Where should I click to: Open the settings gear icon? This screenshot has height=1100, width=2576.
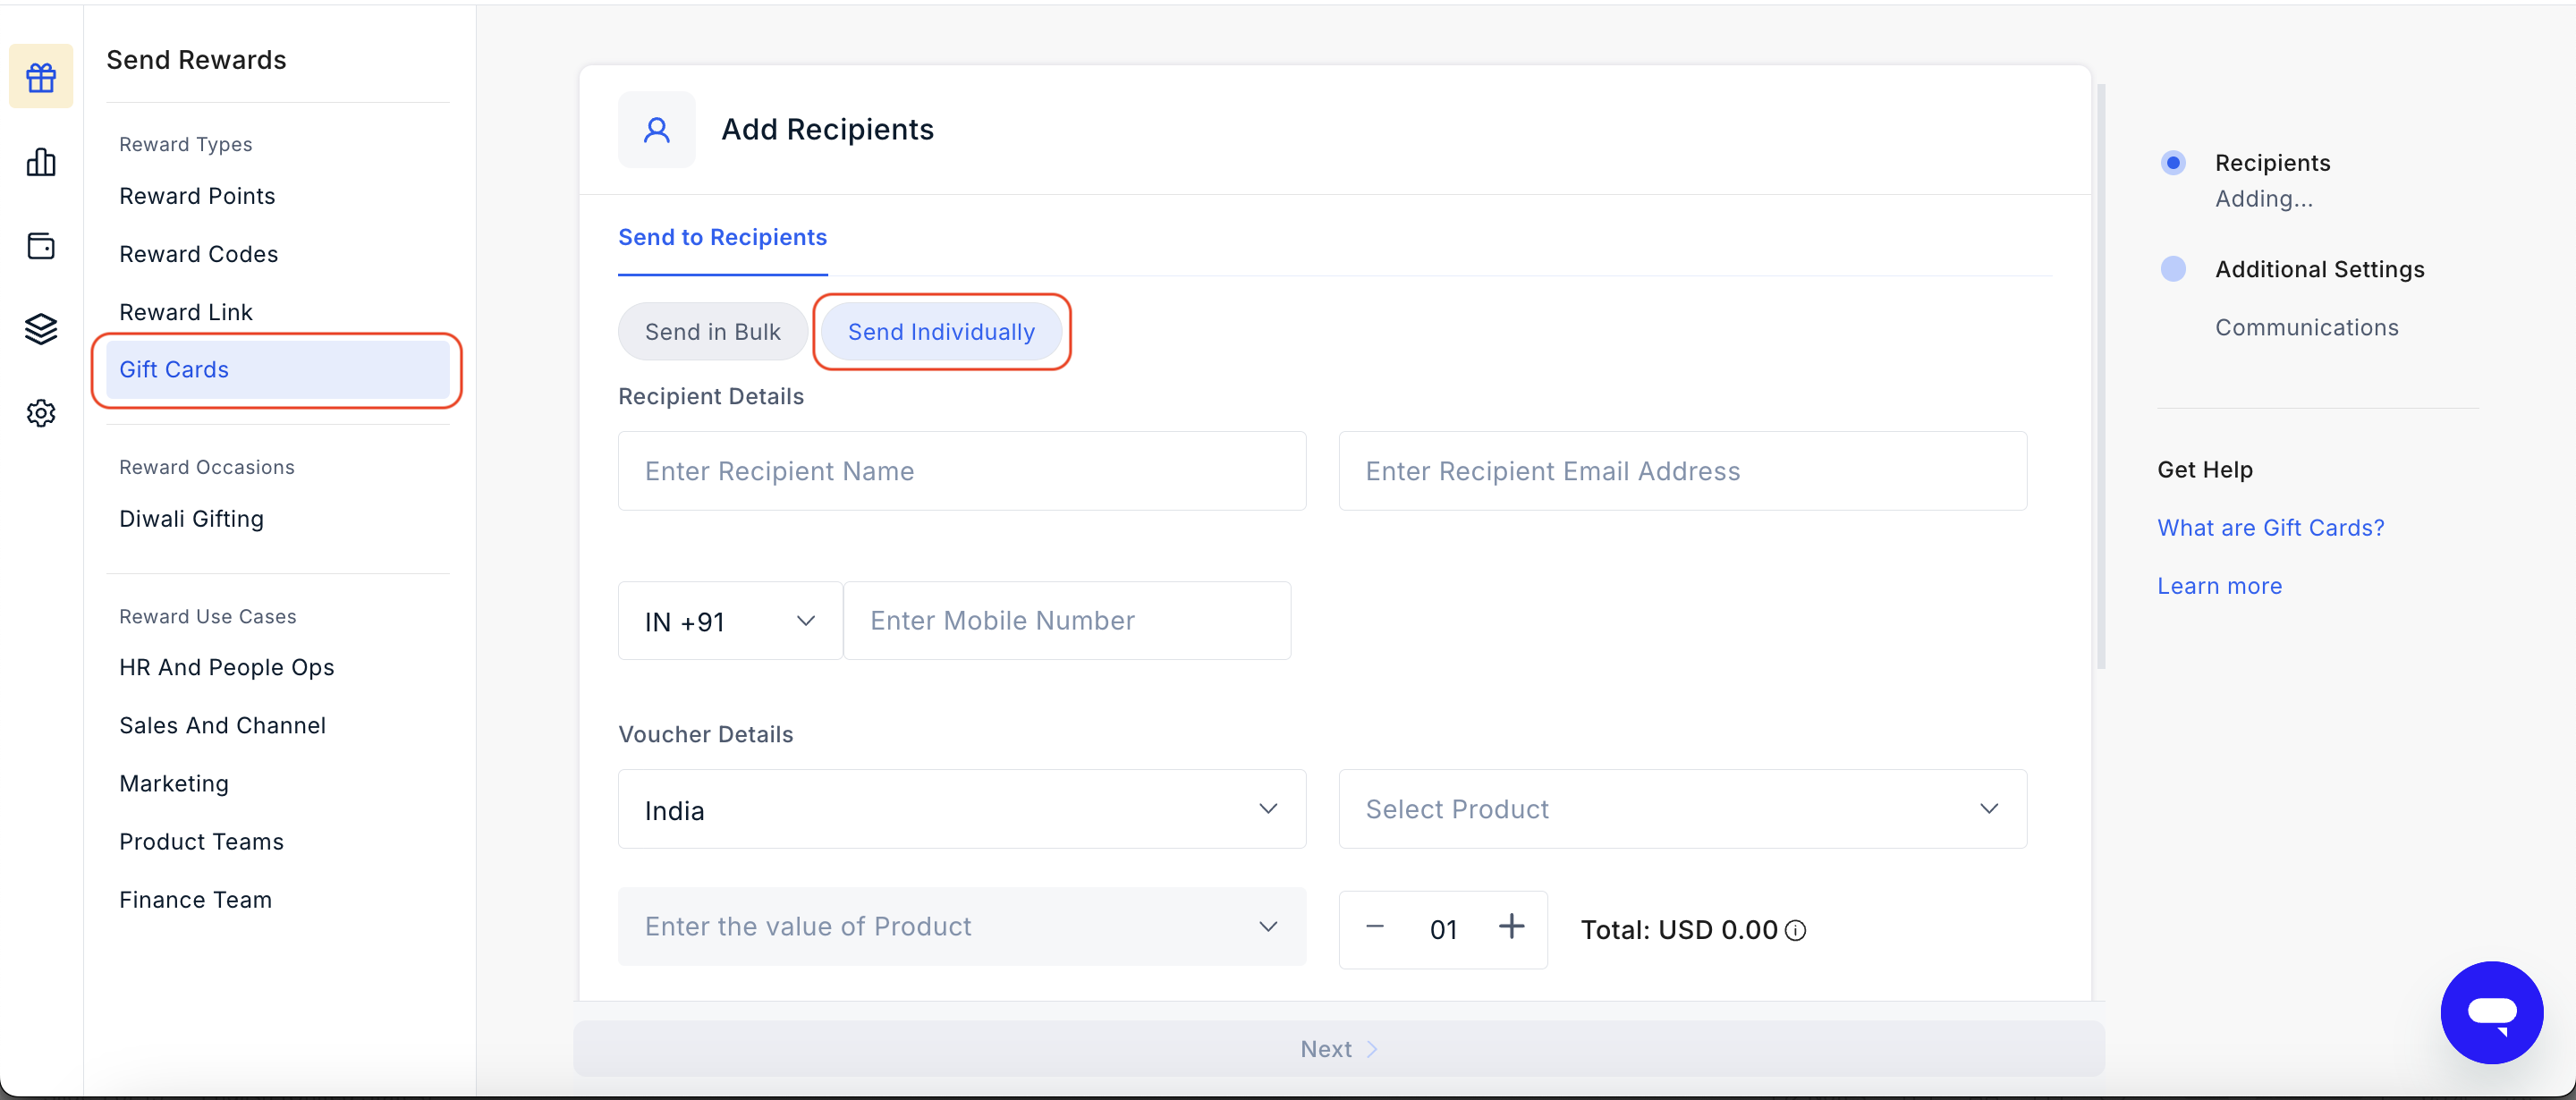(x=41, y=413)
